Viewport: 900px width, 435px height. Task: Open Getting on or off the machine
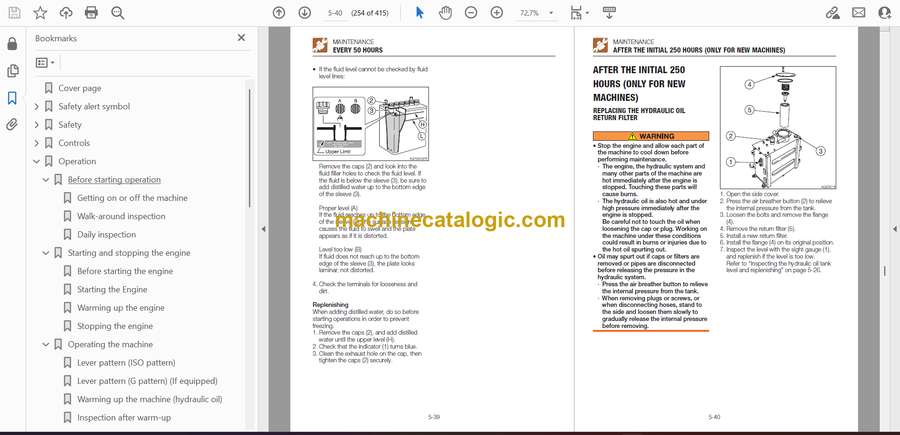132,198
